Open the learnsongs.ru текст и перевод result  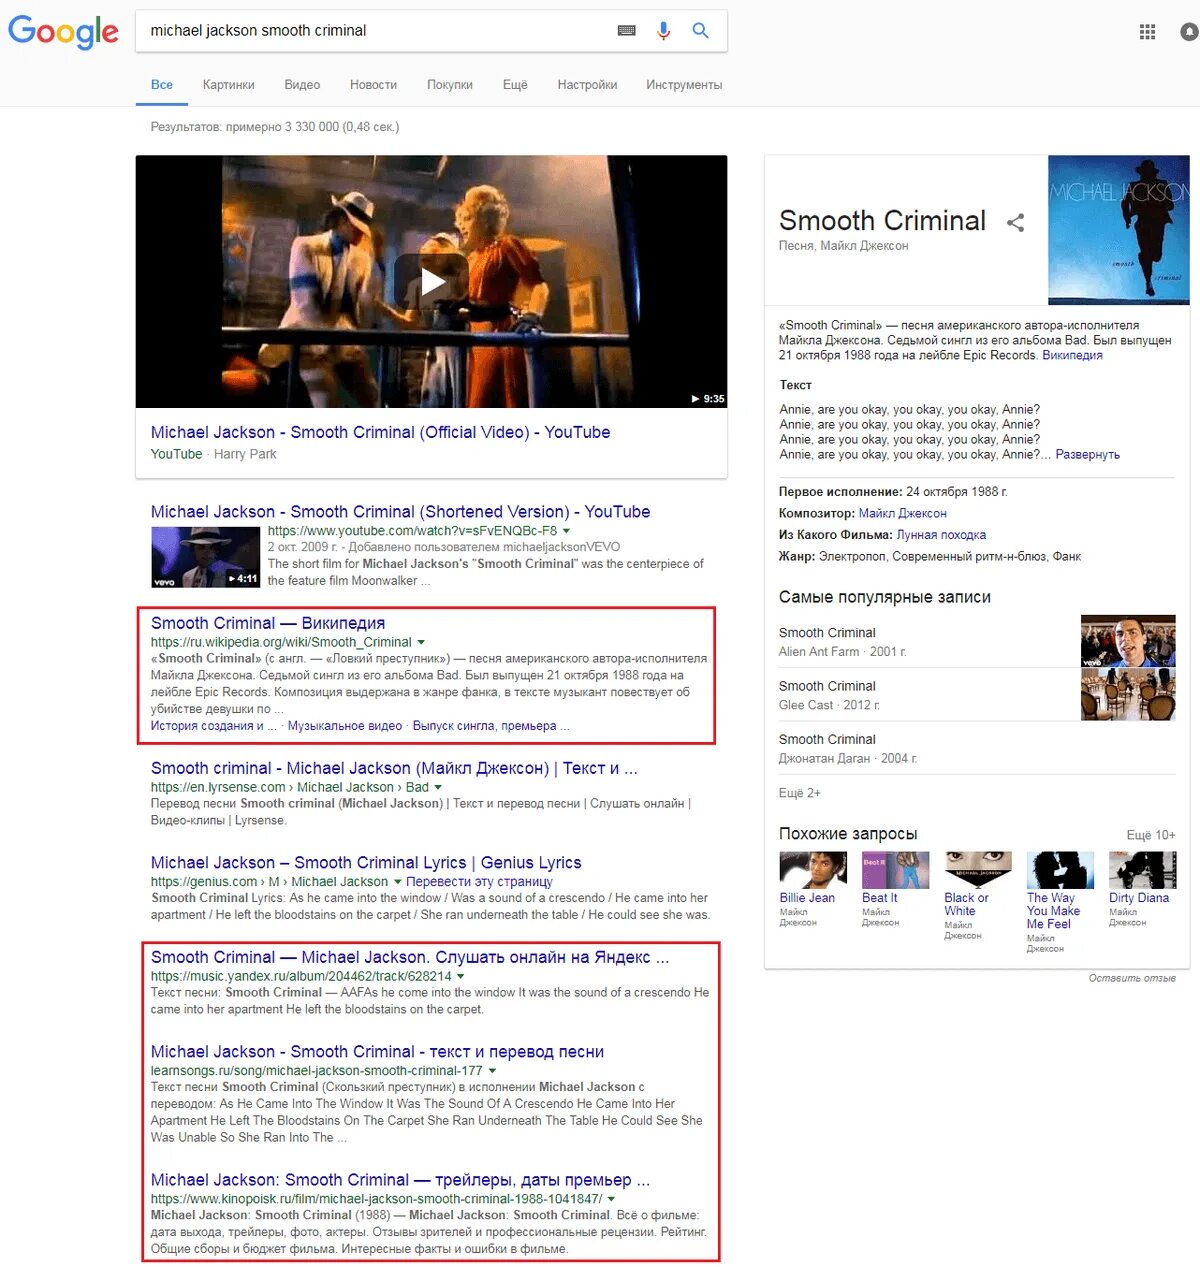(x=377, y=1052)
